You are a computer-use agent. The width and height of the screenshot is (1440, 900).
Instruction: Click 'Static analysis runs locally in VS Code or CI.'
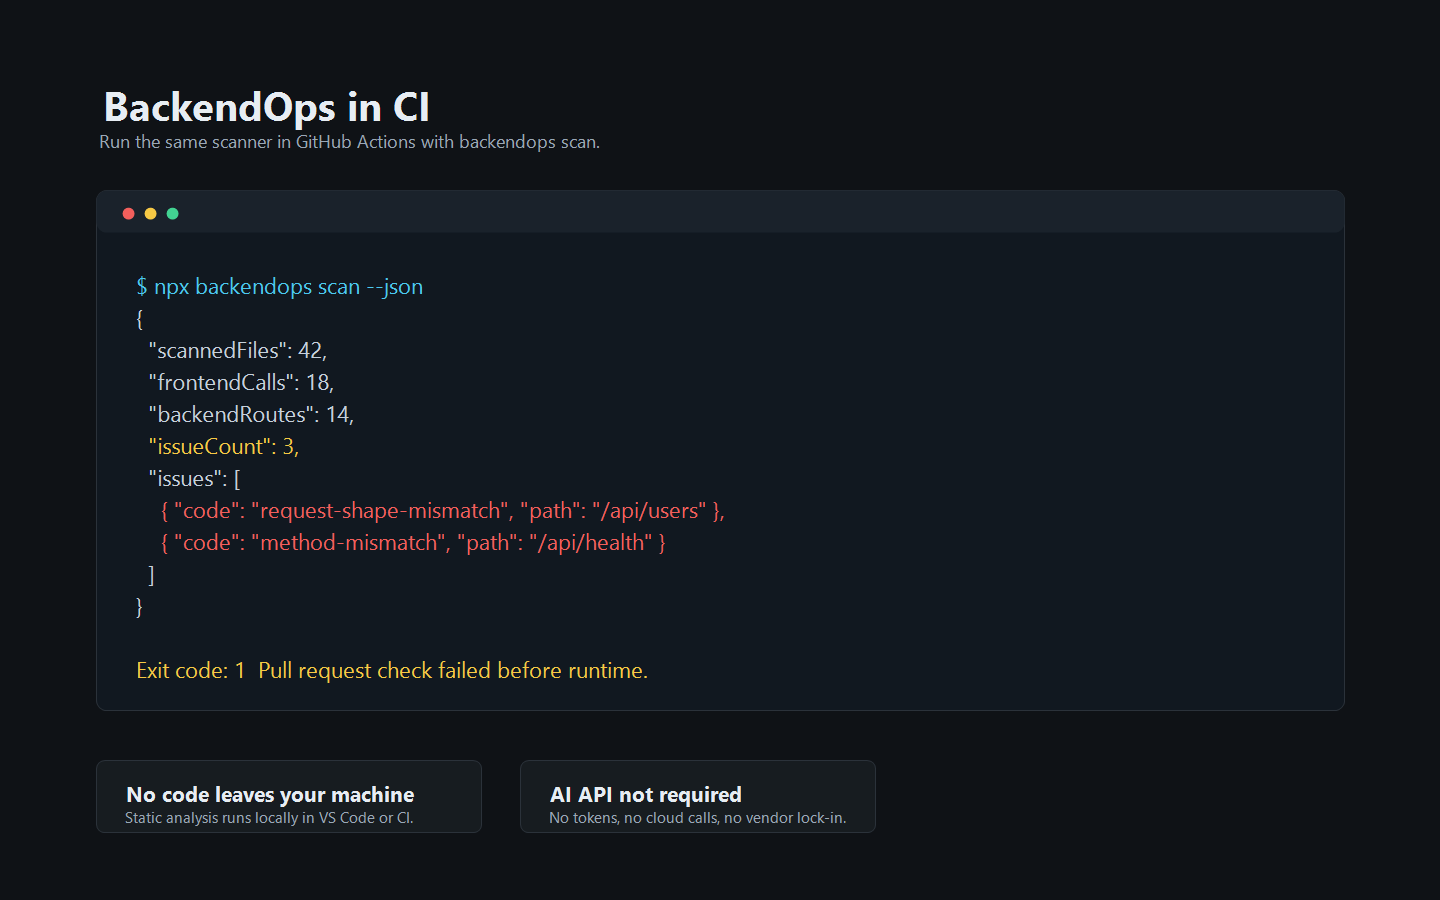click(269, 818)
